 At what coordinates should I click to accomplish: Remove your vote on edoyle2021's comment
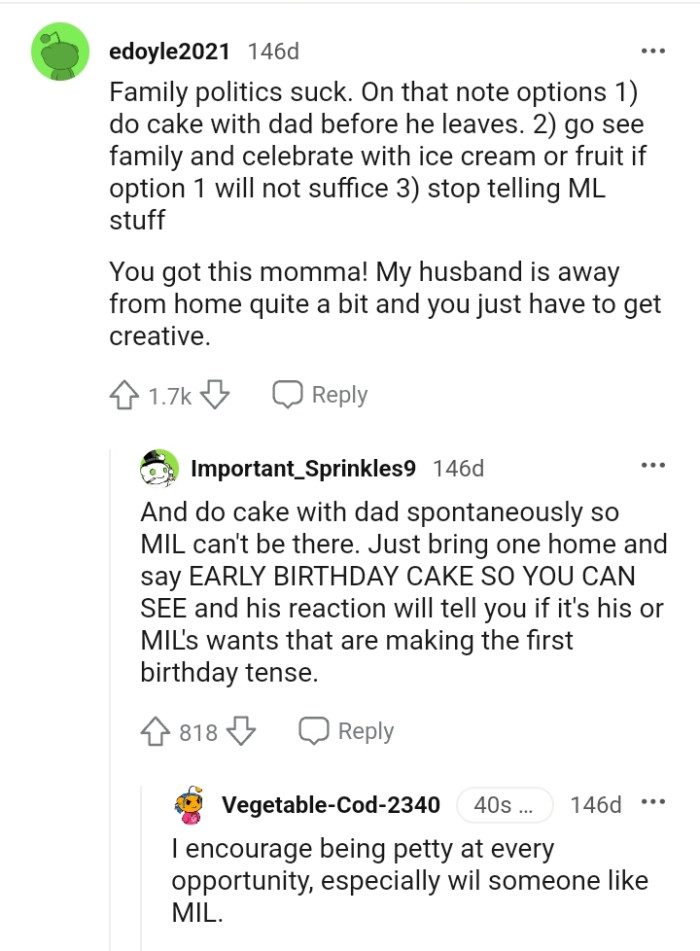point(123,395)
